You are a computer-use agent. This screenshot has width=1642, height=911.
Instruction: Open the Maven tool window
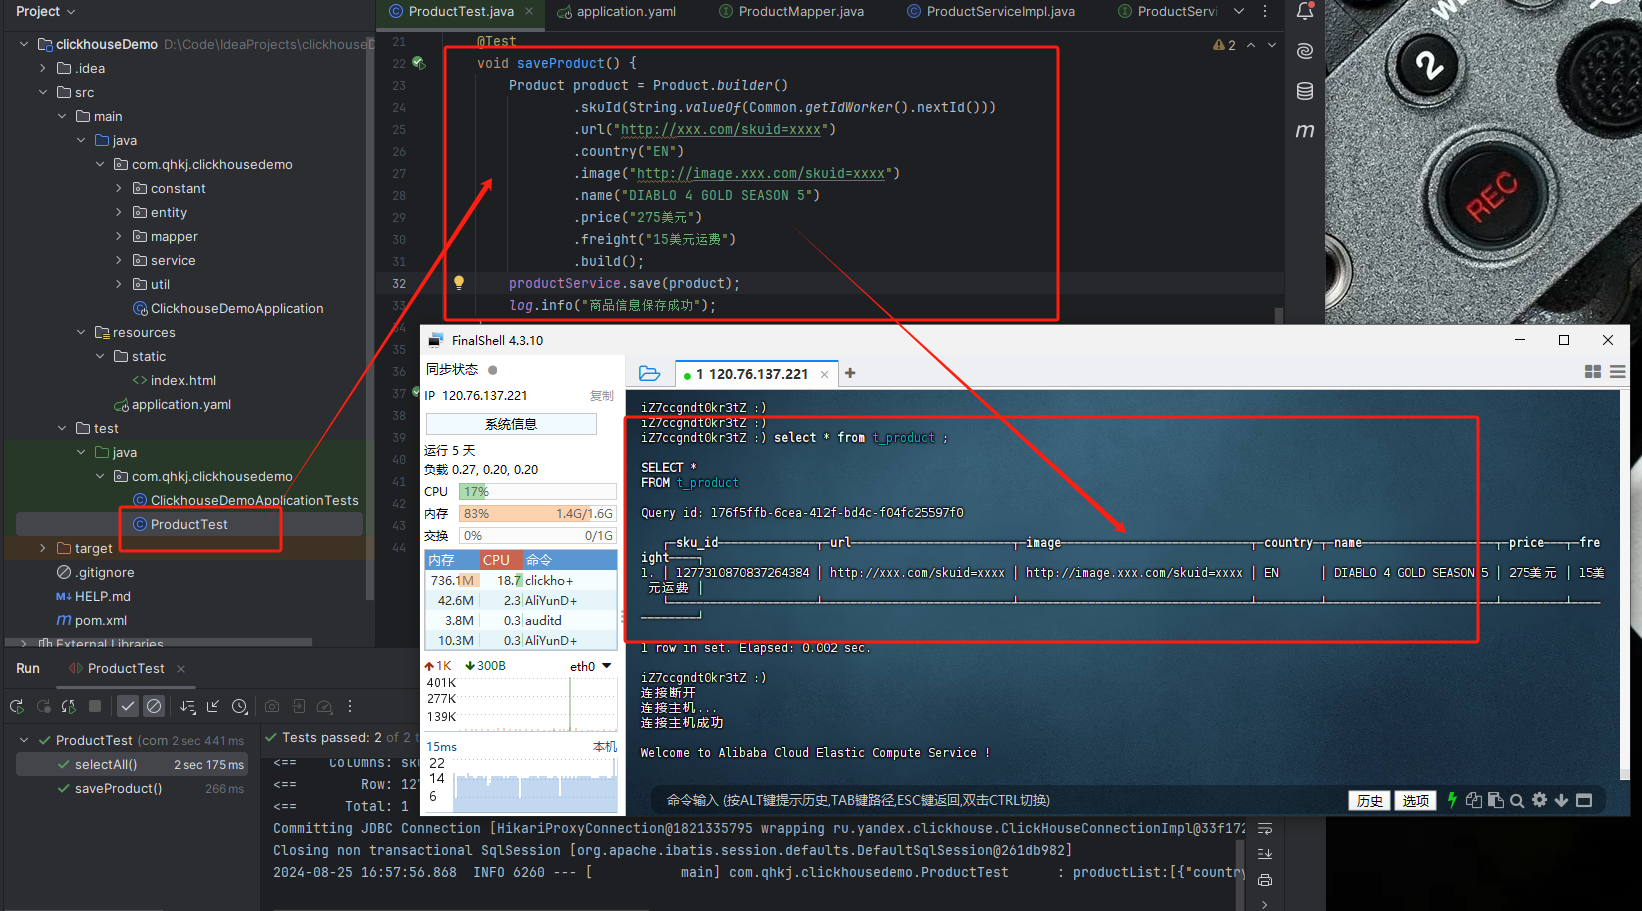click(1305, 131)
